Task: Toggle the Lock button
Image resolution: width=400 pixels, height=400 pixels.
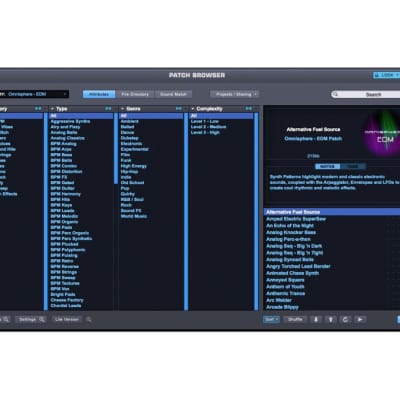Action: [386, 75]
